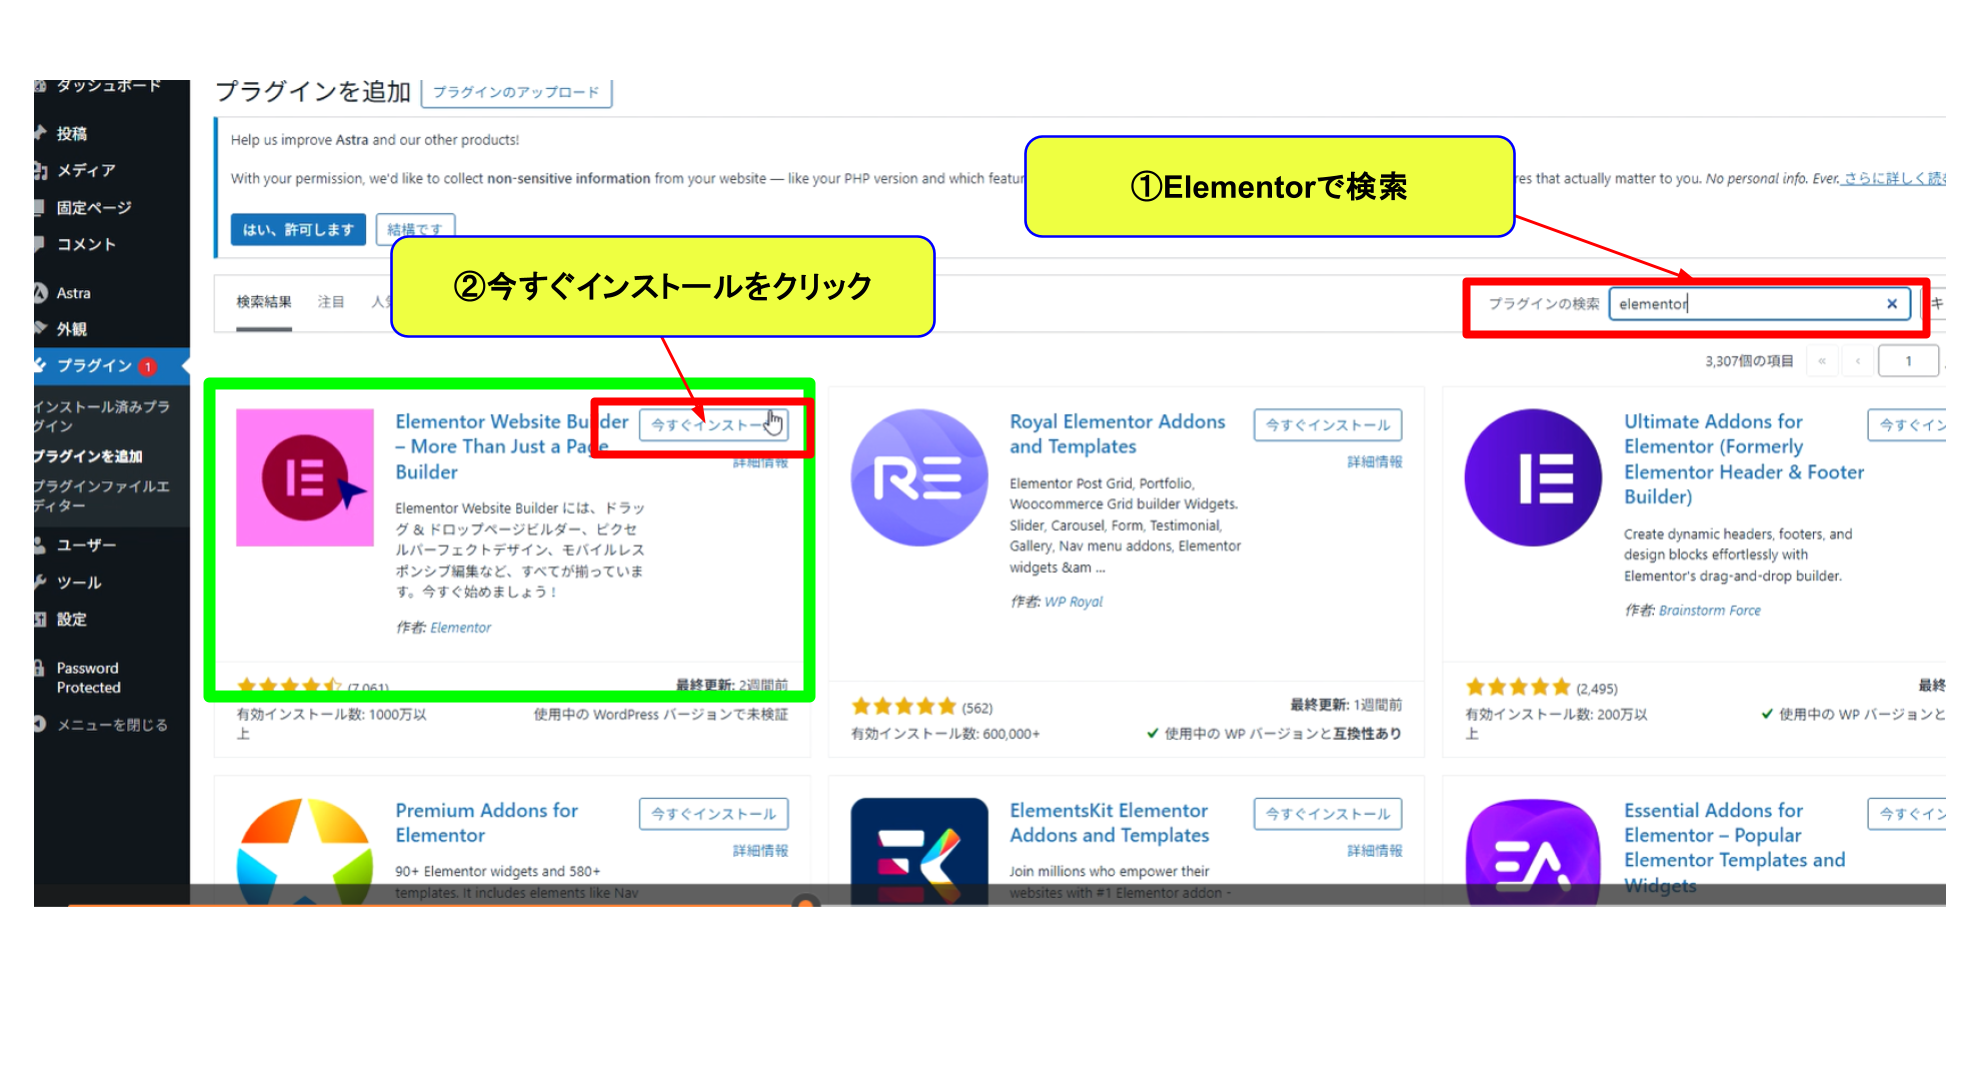
Task: Clear search with the X icon
Action: pos(1892,304)
